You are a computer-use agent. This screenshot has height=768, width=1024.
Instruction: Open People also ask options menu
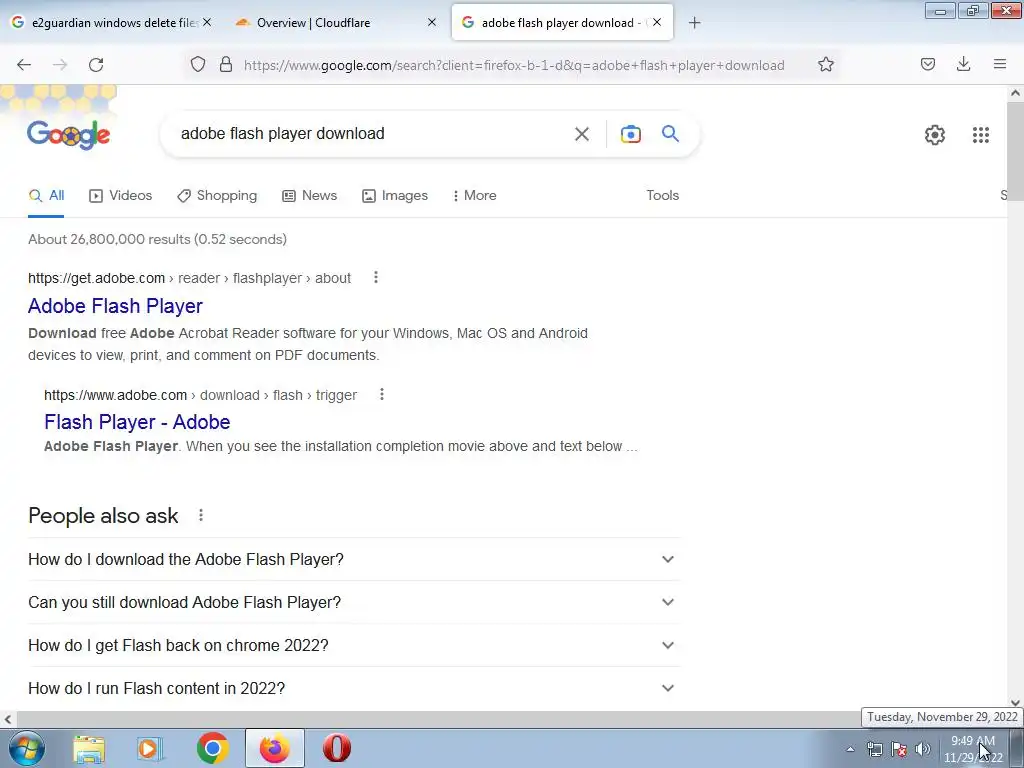(x=200, y=515)
